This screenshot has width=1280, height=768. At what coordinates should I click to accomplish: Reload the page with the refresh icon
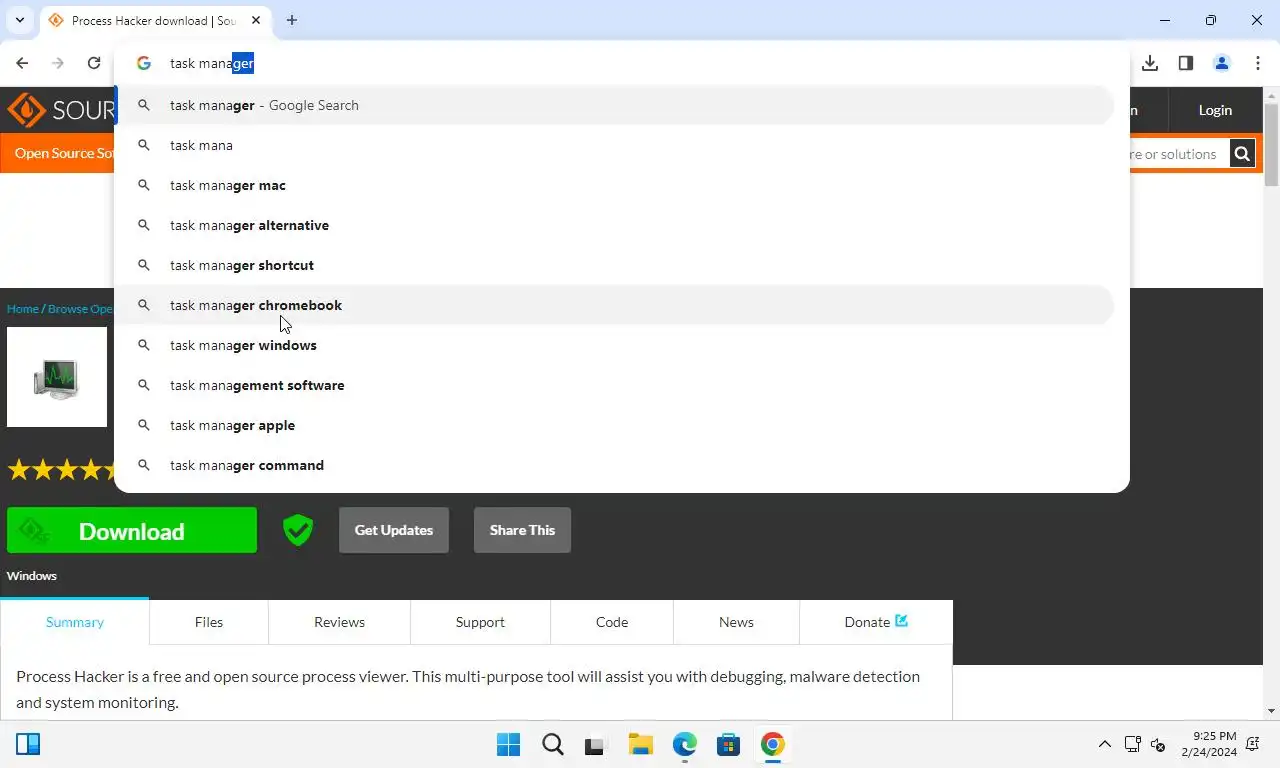(x=94, y=63)
